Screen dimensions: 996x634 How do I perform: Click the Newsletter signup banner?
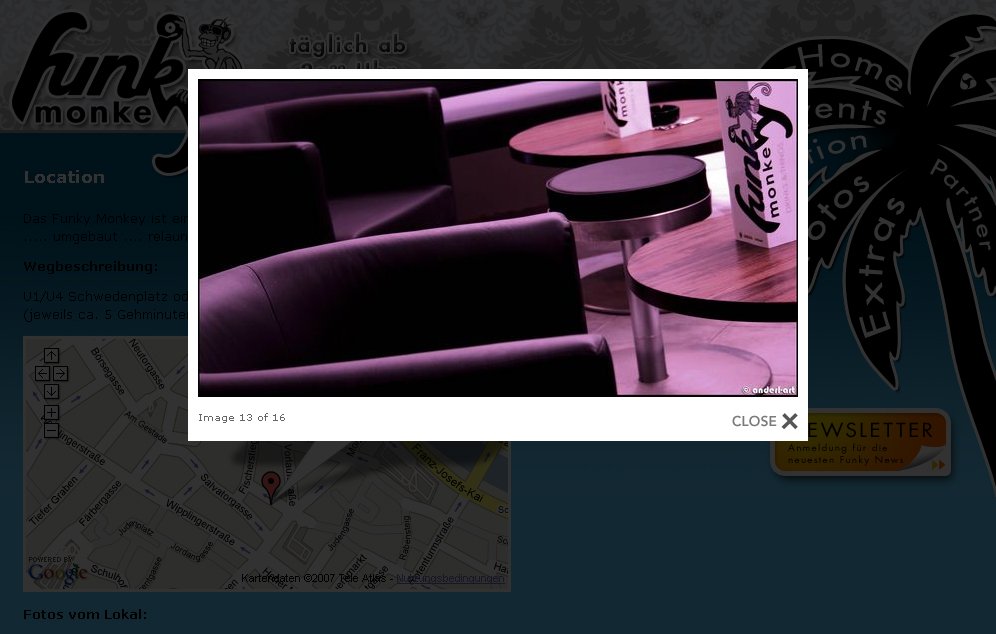click(861, 443)
